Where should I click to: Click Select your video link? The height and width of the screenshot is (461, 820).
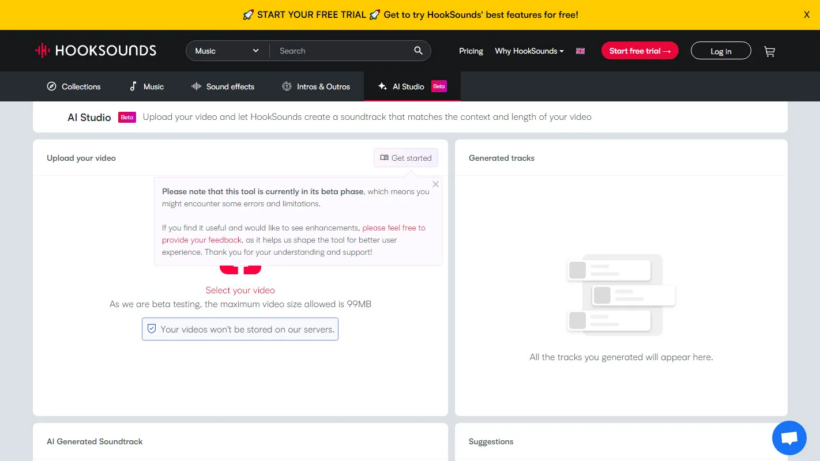pos(240,290)
